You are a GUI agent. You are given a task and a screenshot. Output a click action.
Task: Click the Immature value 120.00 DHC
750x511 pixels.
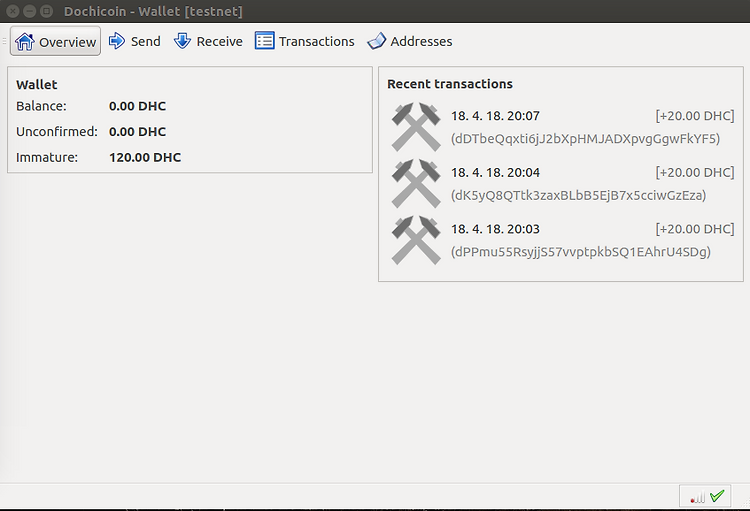click(x=145, y=157)
